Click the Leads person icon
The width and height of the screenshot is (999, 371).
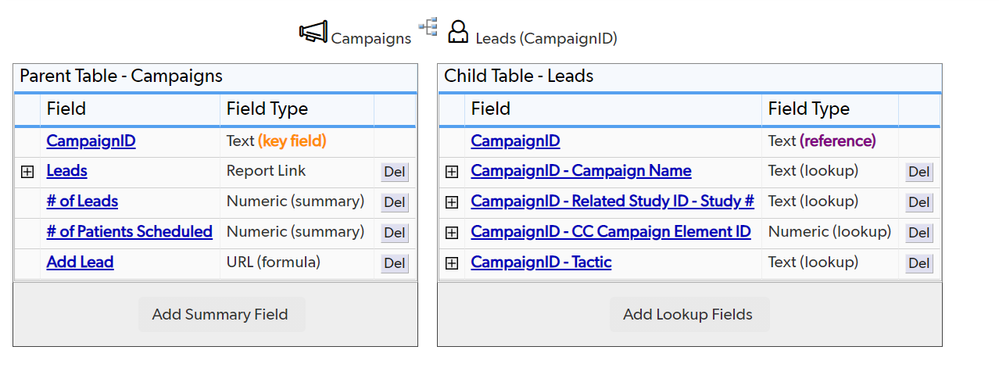457,31
